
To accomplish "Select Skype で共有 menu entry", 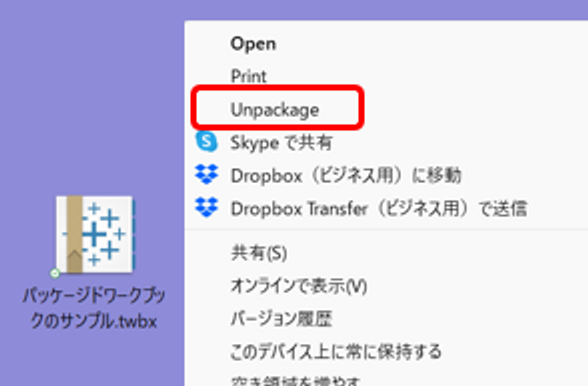I will (x=281, y=143).
